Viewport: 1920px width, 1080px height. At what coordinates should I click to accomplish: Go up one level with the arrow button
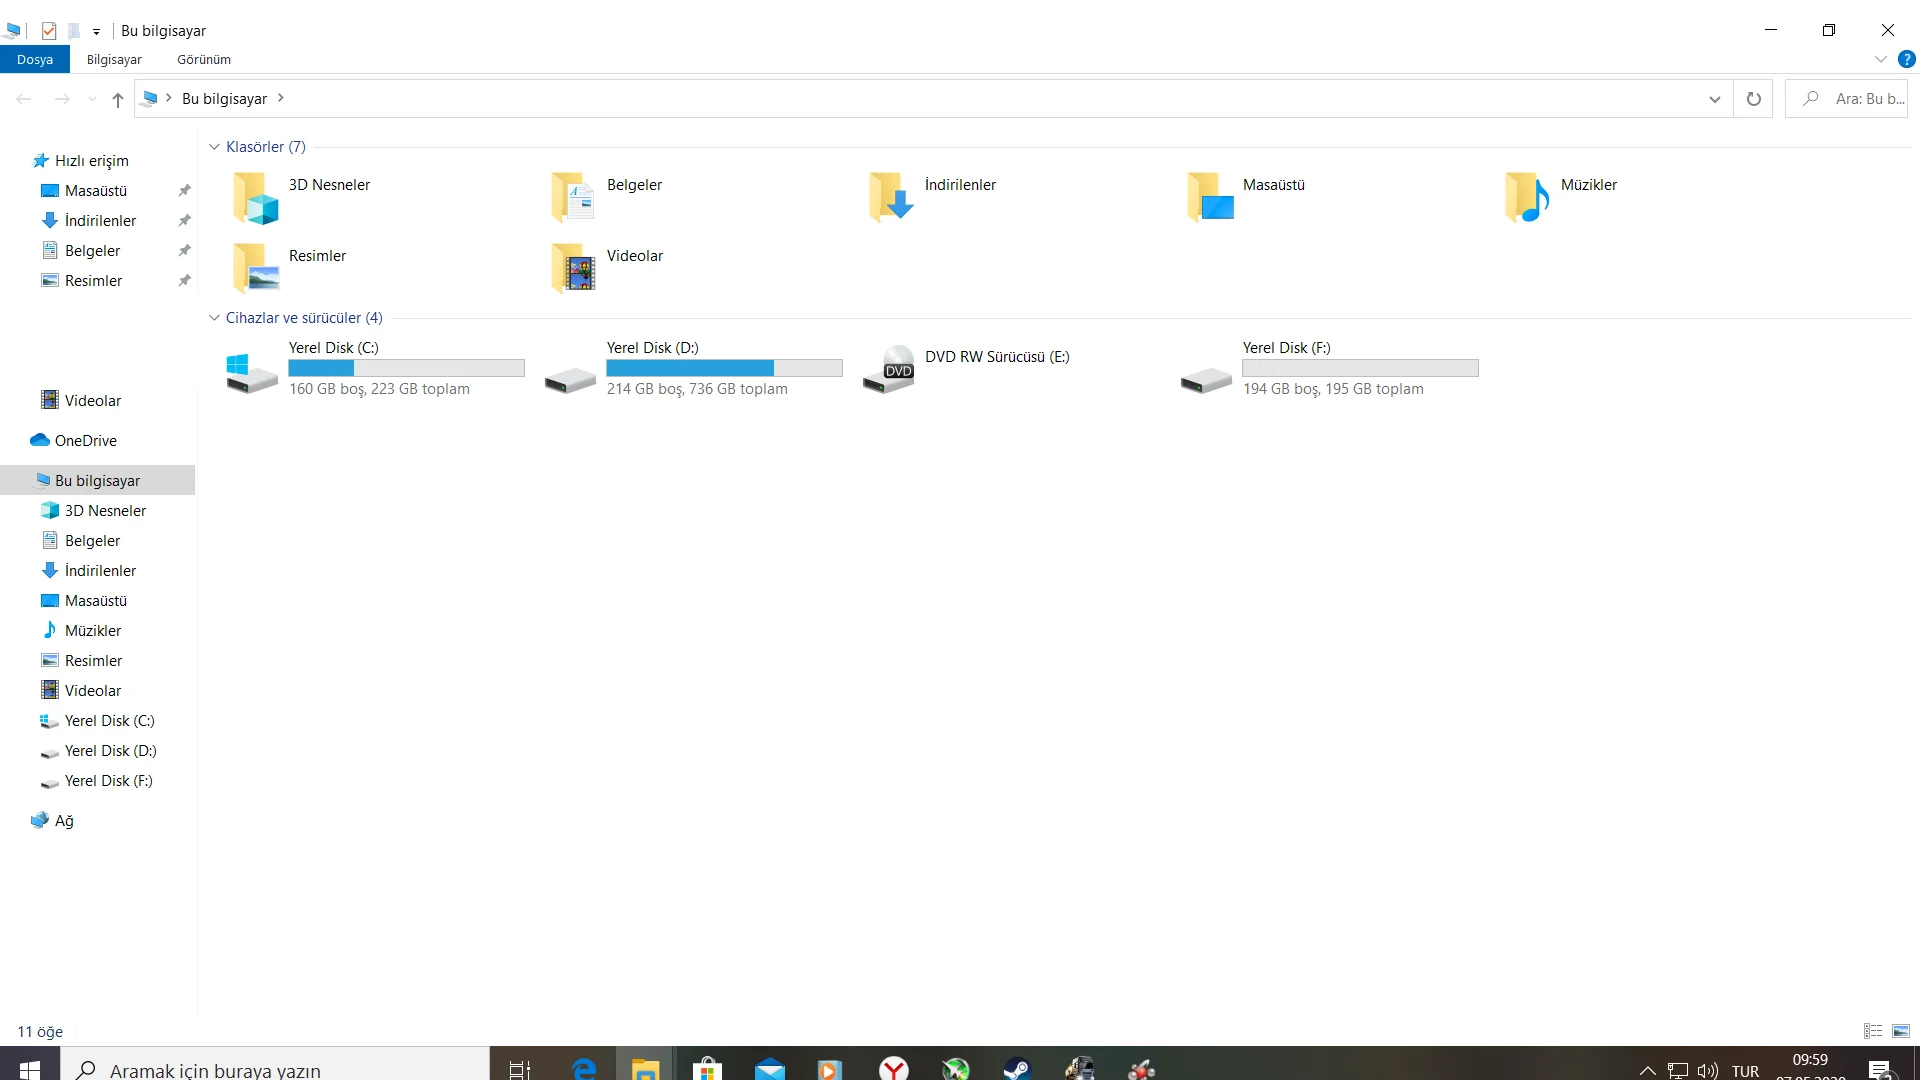(x=118, y=99)
